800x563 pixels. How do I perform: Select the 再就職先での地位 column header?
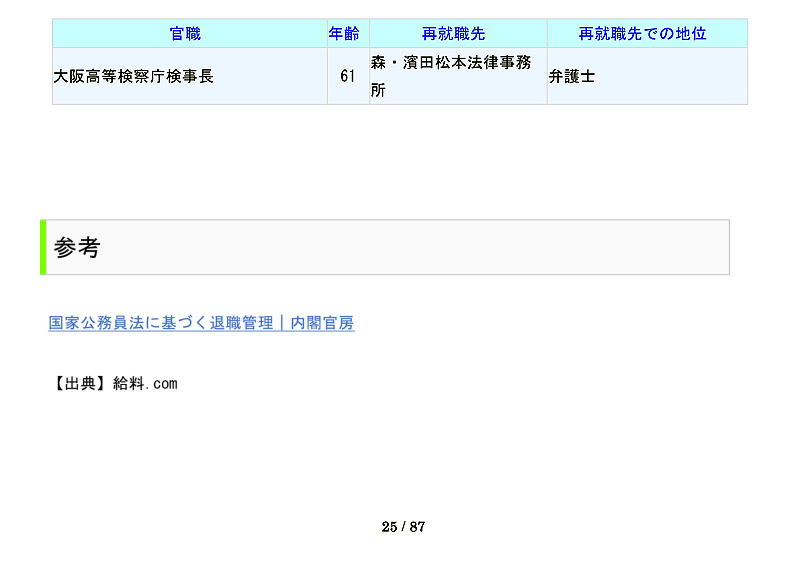pyautogui.click(x=642, y=33)
